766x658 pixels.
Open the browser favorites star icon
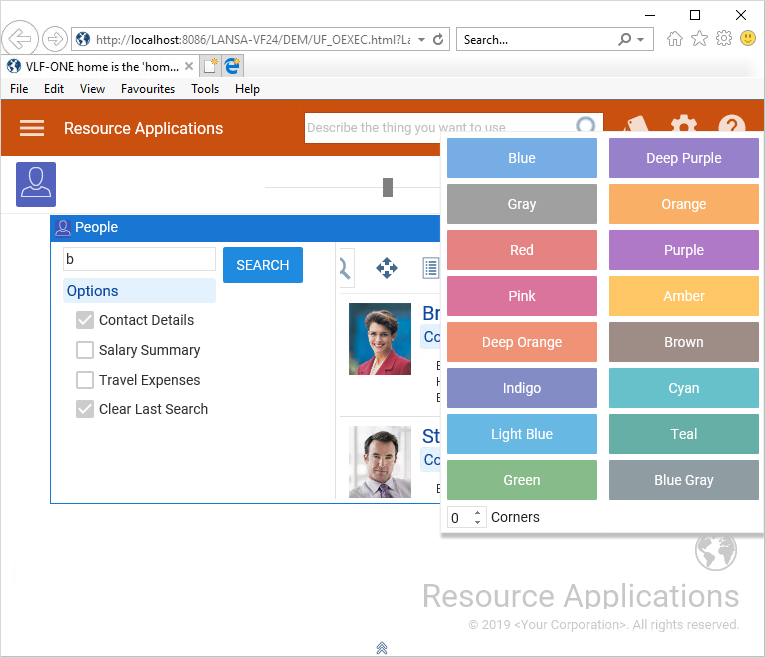point(699,39)
